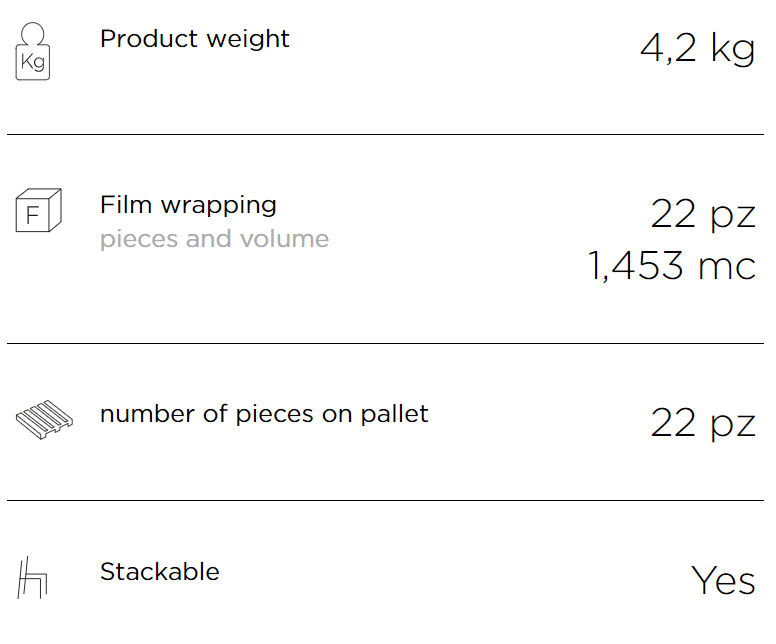This screenshot has width=776, height=644.
Task: Click the Yes stackable value
Action: pos(723,581)
